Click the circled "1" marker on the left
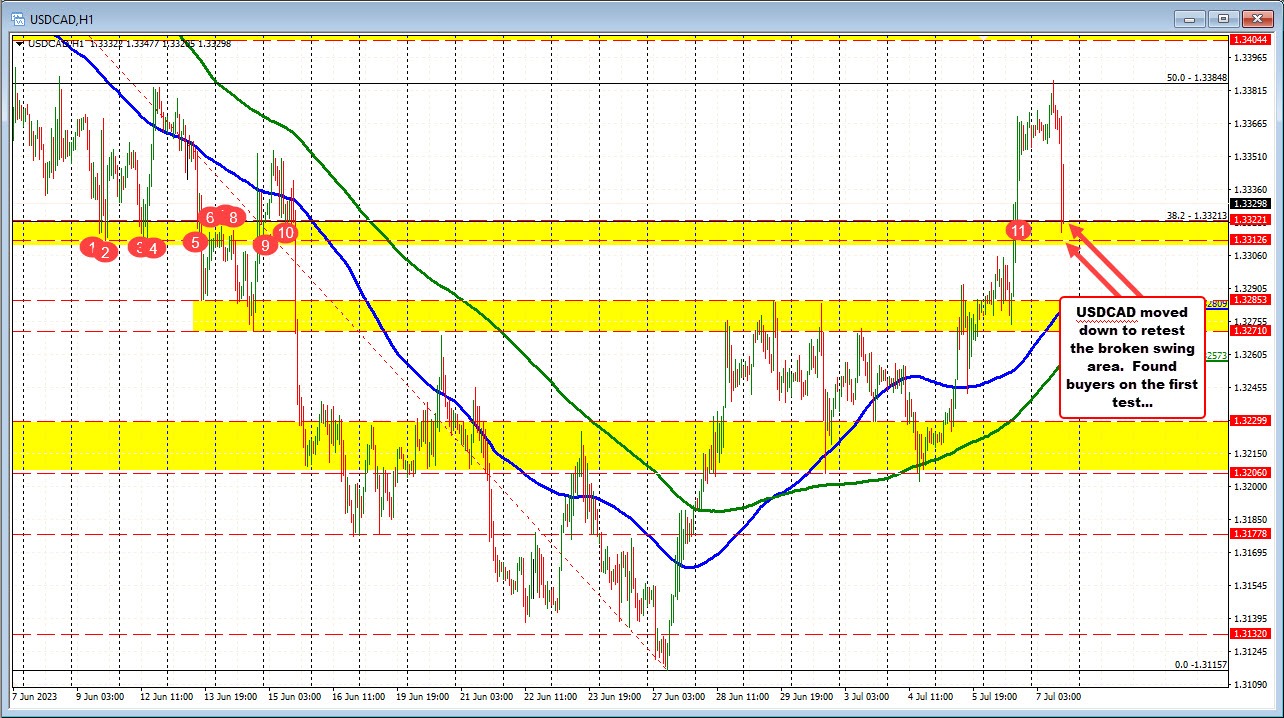The height and width of the screenshot is (718, 1284). 92,245
